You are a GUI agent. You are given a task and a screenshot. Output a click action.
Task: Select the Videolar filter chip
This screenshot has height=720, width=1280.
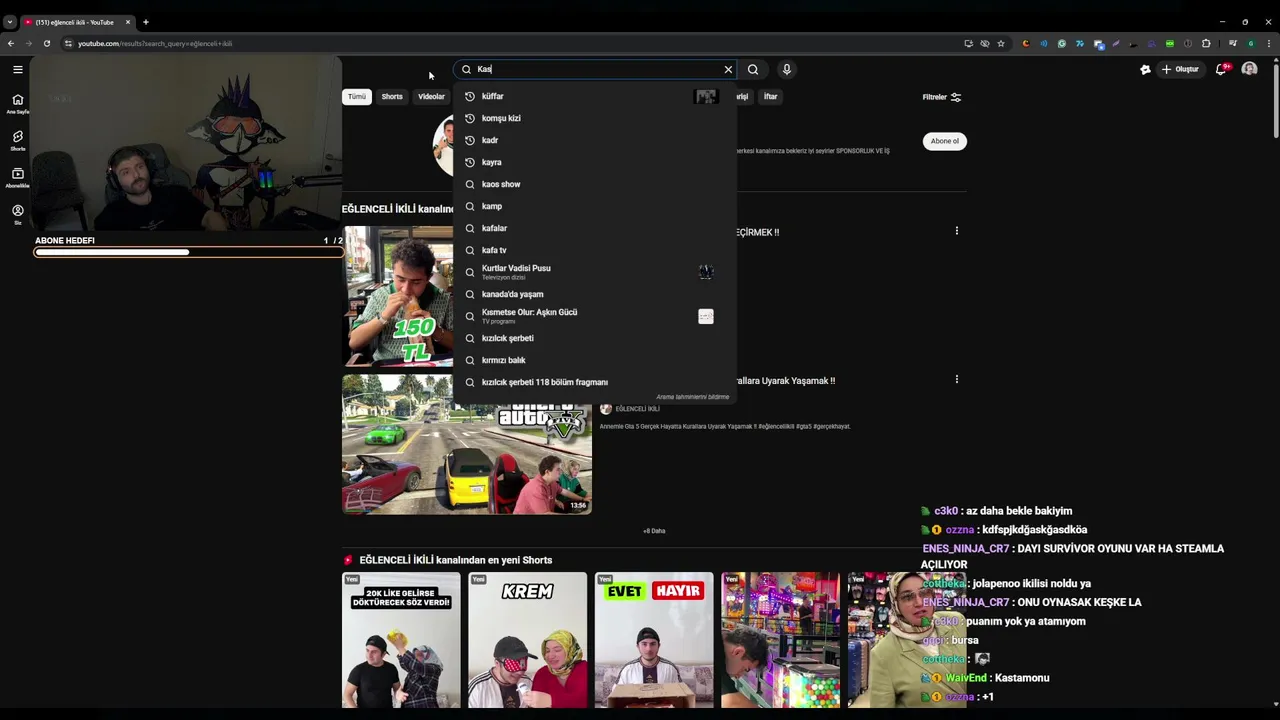(x=431, y=97)
